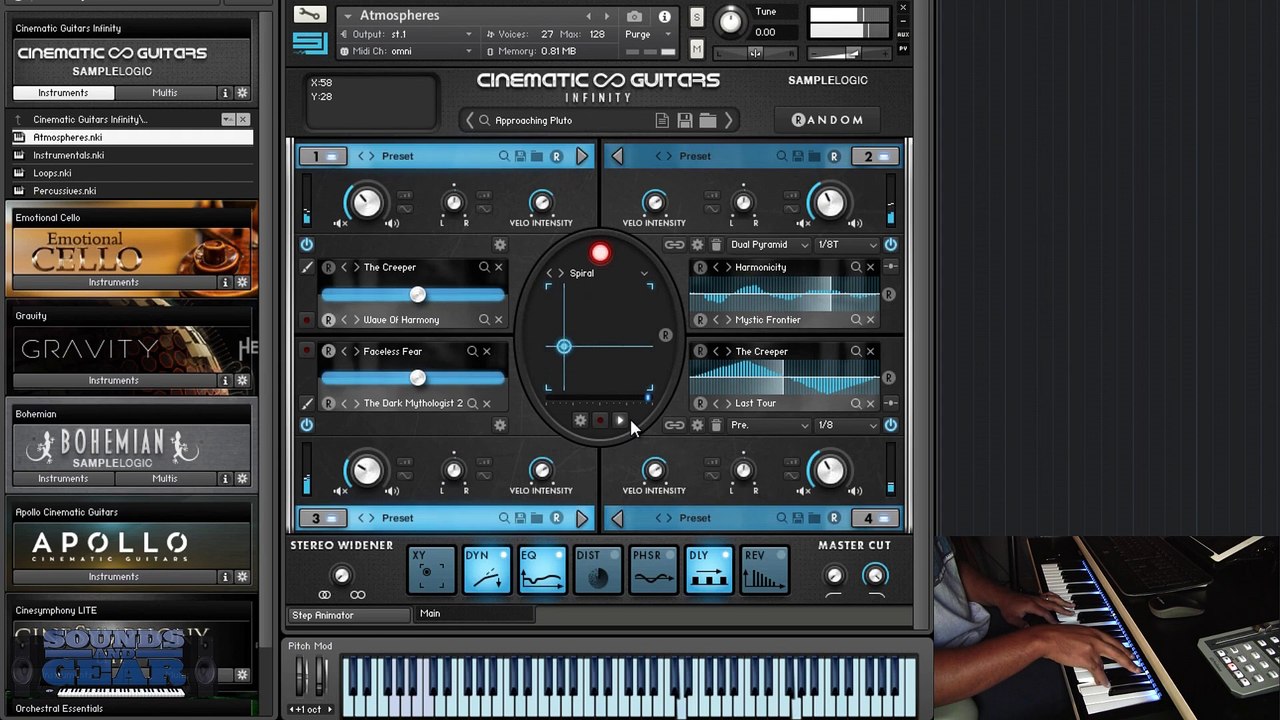
Task: Open the Dual Pyramid dropdown
Action: coord(769,245)
